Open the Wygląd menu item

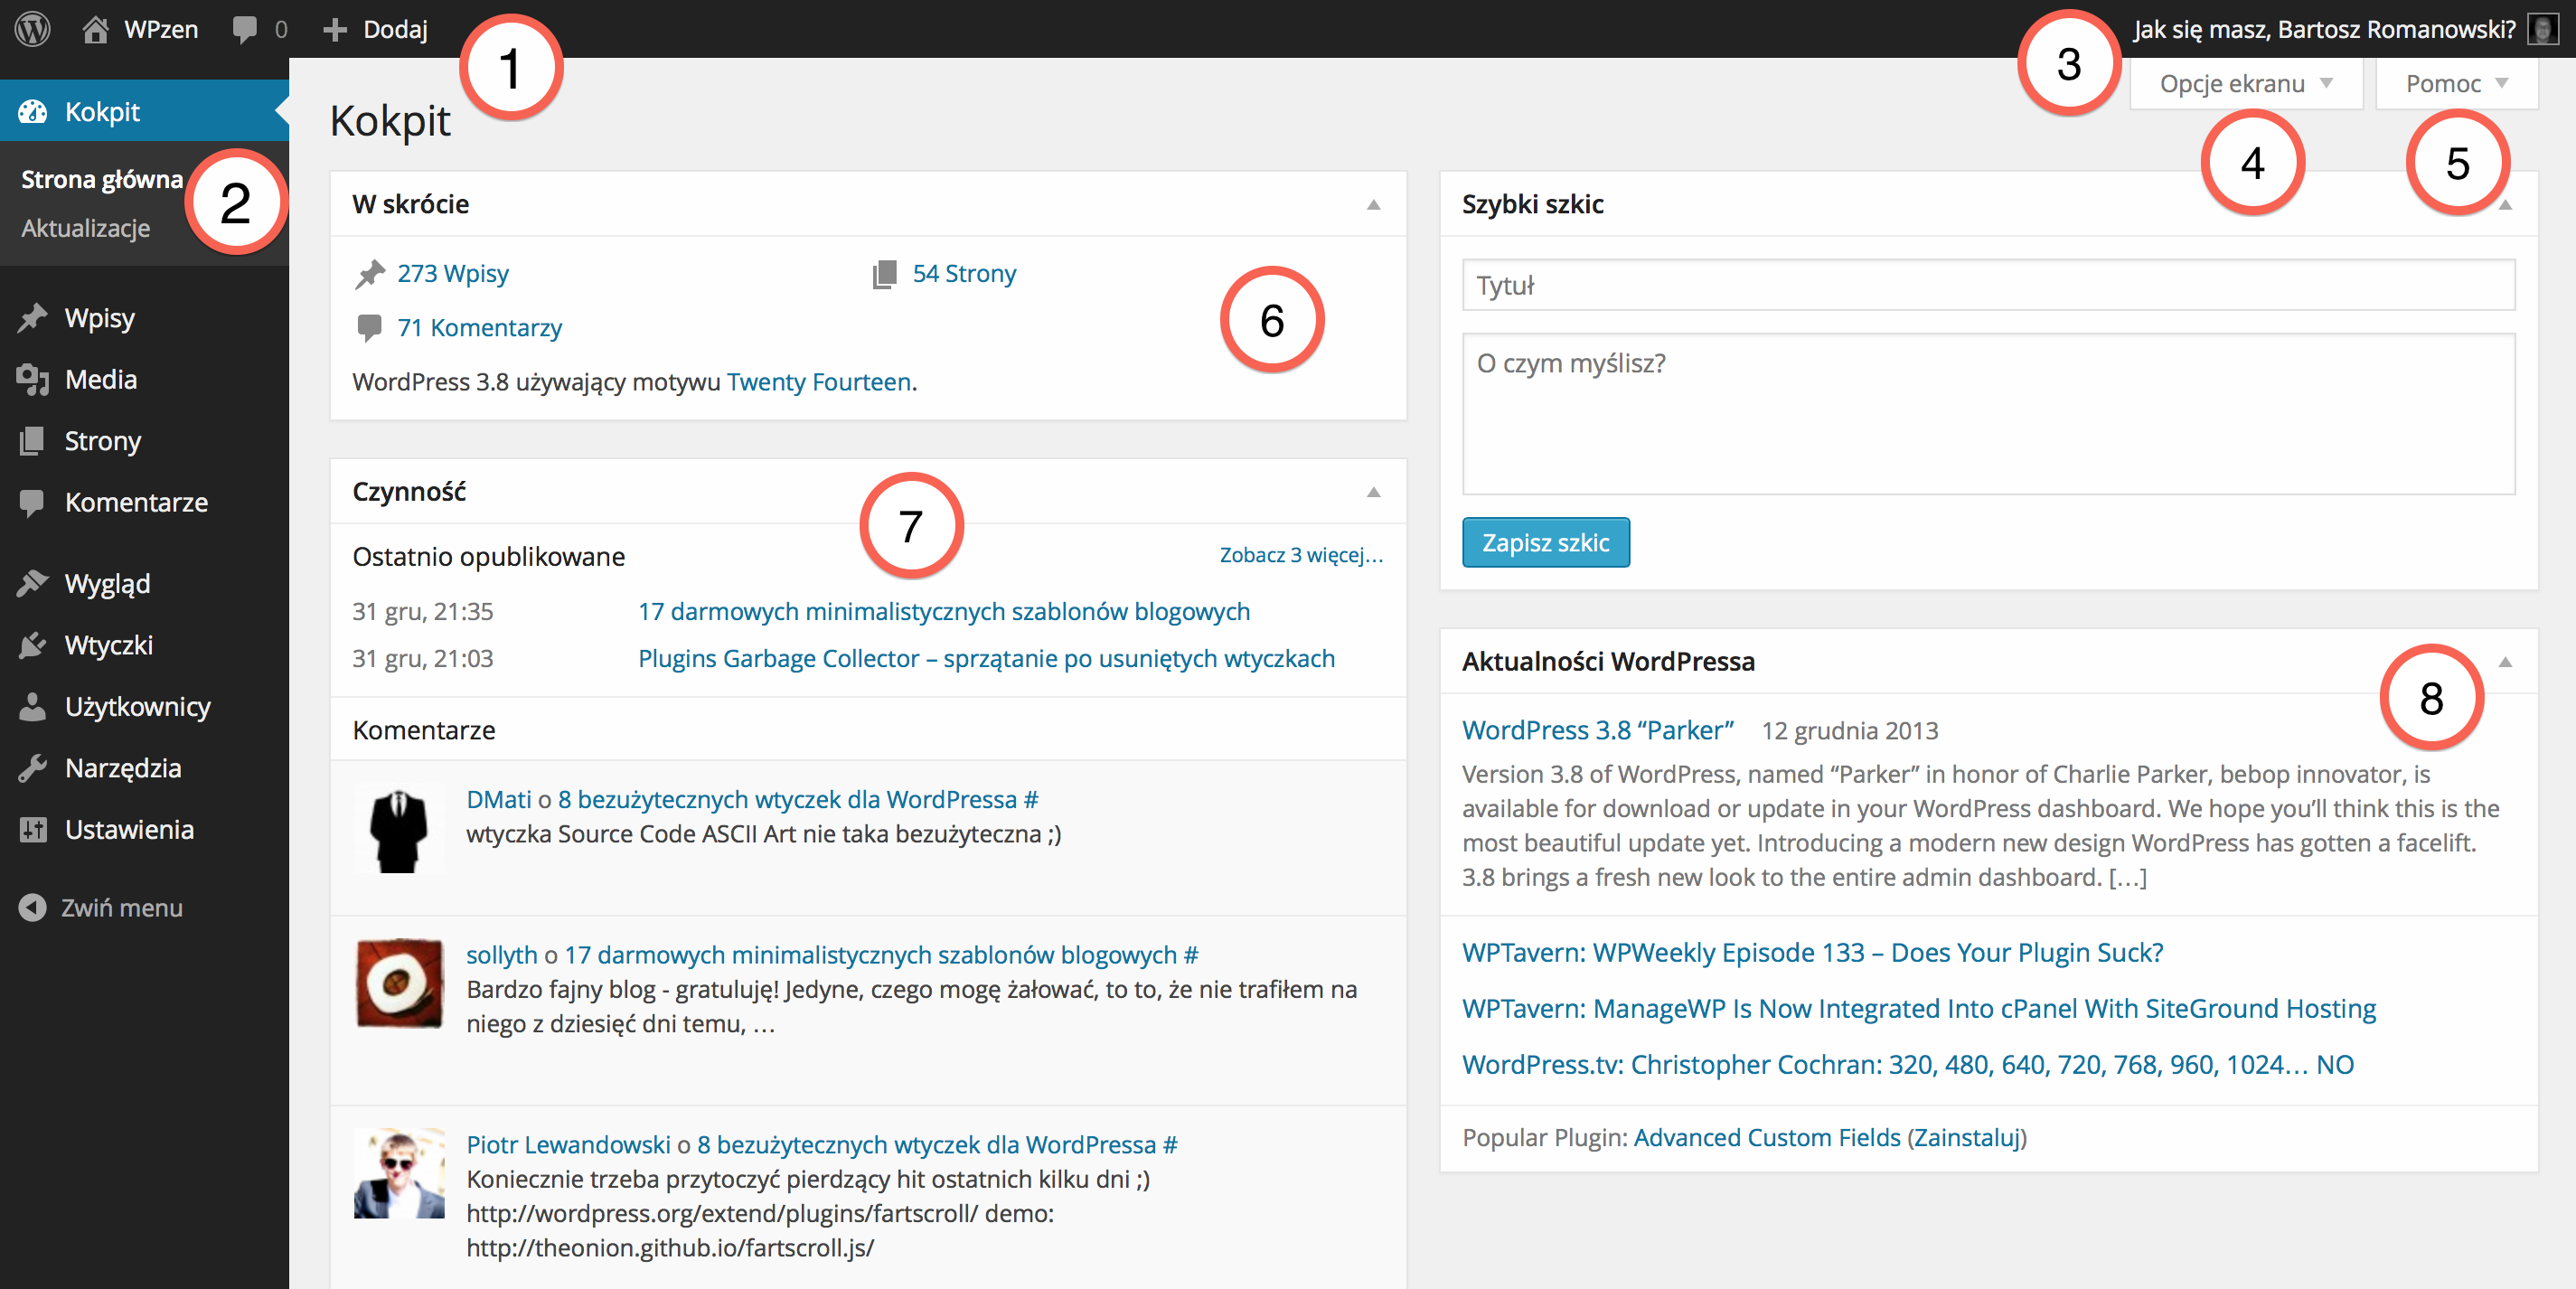(107, 583)
